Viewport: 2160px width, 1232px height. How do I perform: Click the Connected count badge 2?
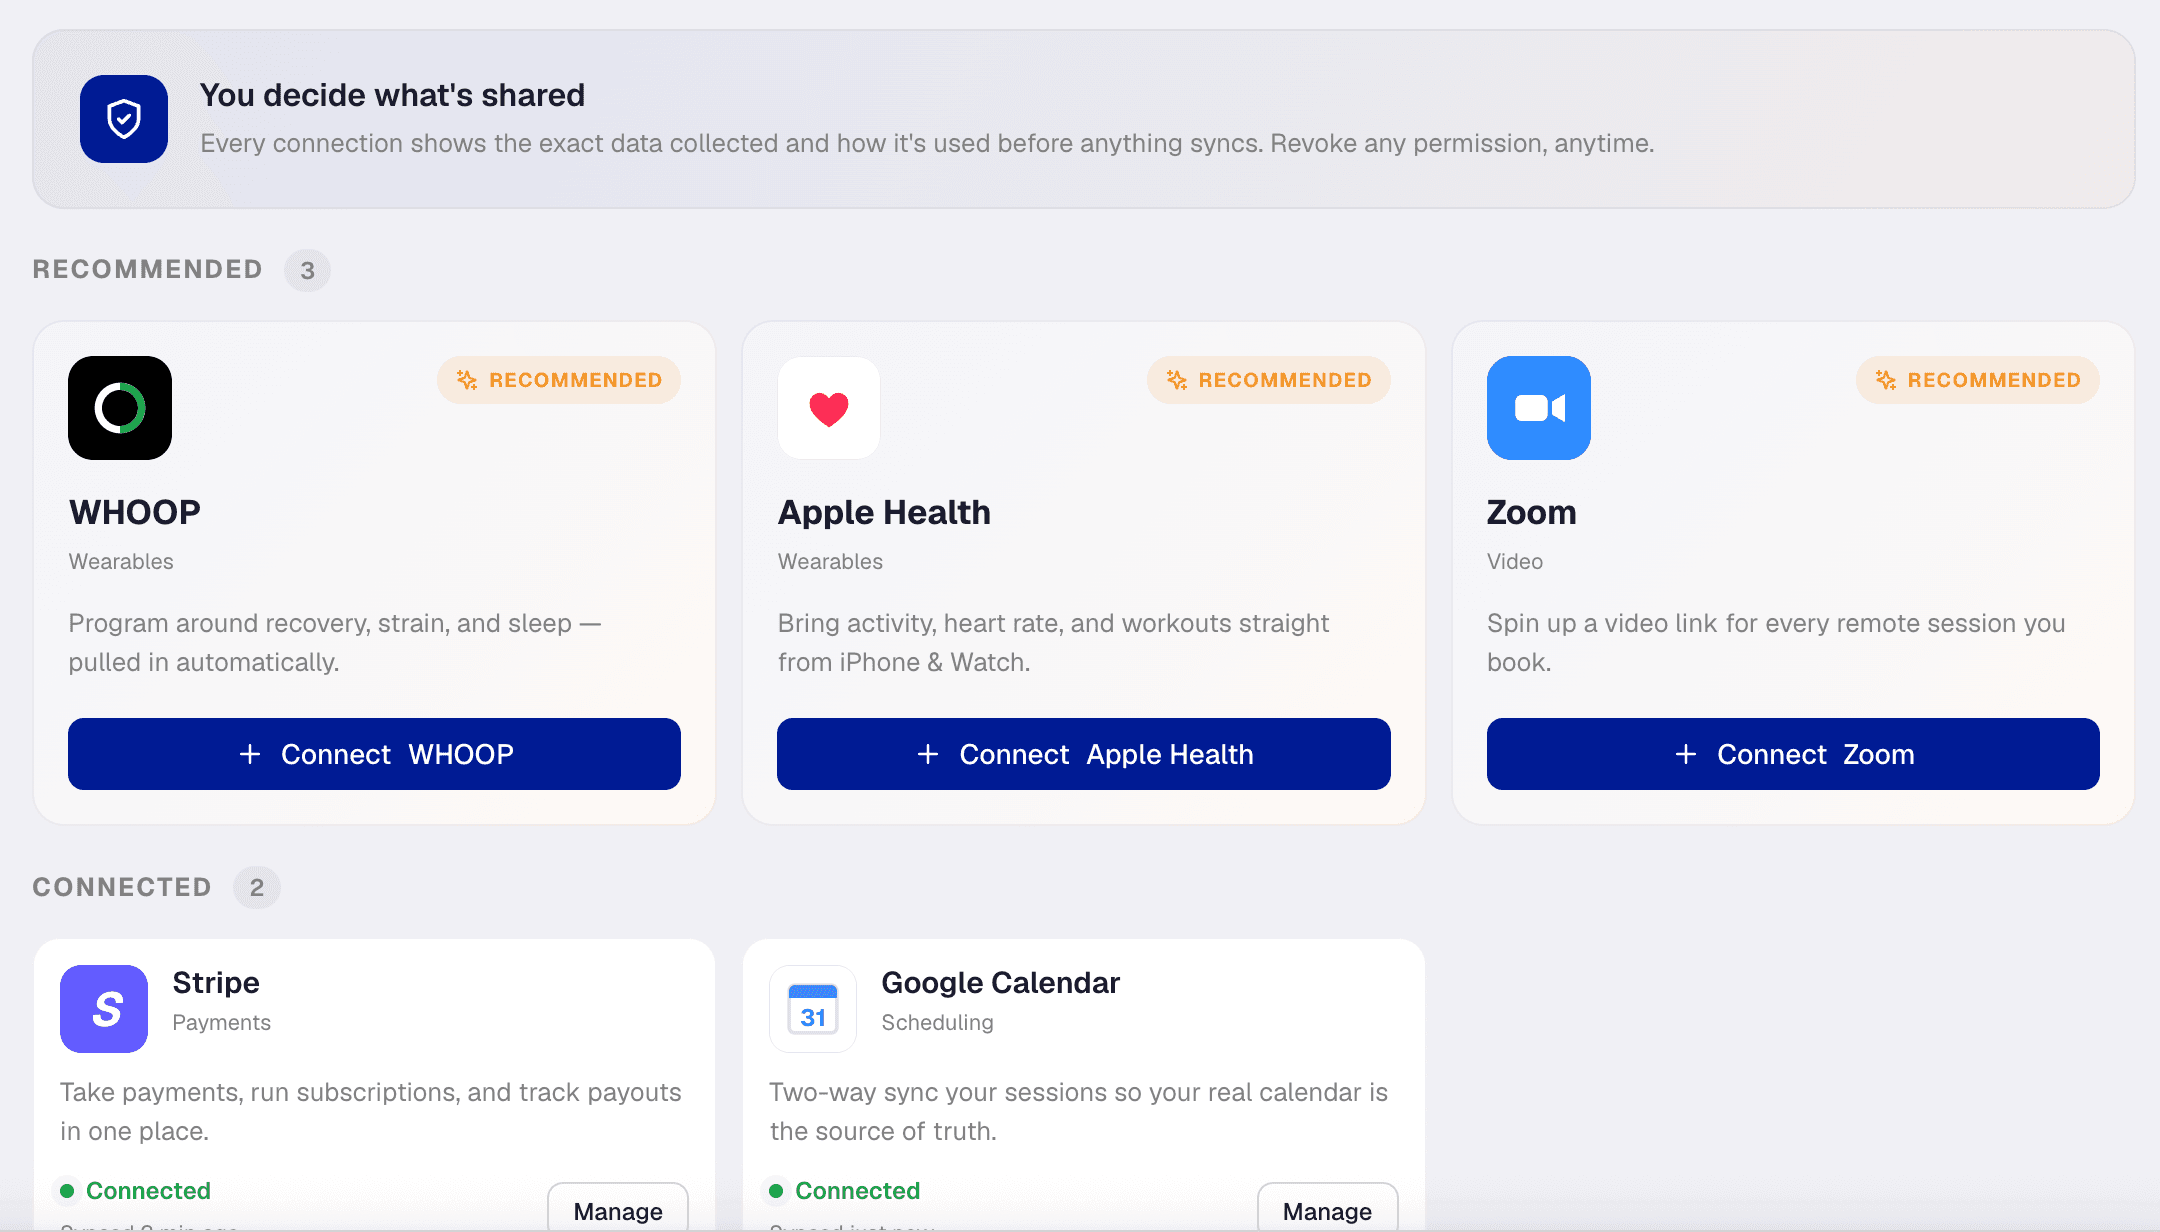pos(257,887)
